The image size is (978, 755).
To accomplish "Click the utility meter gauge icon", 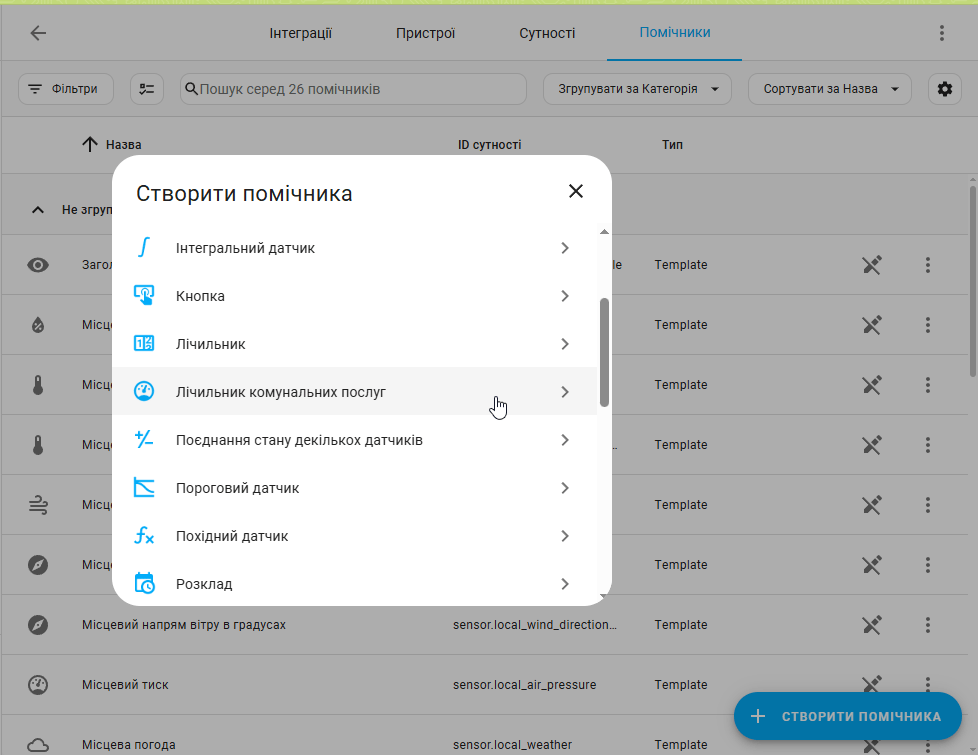I will click(x=144, y=391).
